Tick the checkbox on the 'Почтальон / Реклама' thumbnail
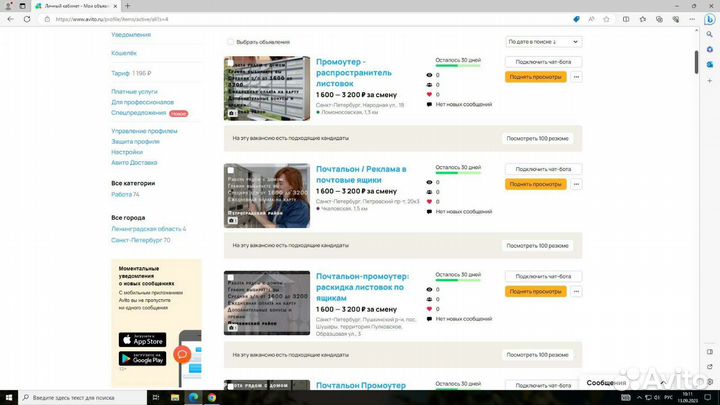Image resolution: width=720 pixels, height=405 pixels. pyautogui.click(x=230, y=171)
